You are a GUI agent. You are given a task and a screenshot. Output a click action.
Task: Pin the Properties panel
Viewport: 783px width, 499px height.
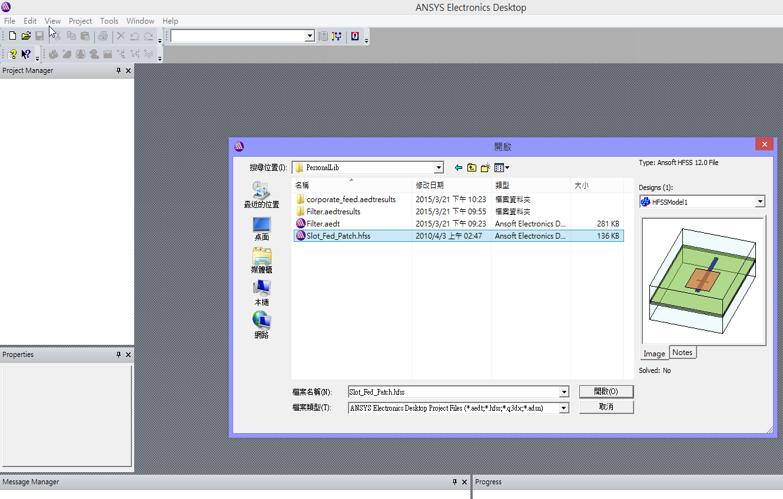tap(118, 355)
